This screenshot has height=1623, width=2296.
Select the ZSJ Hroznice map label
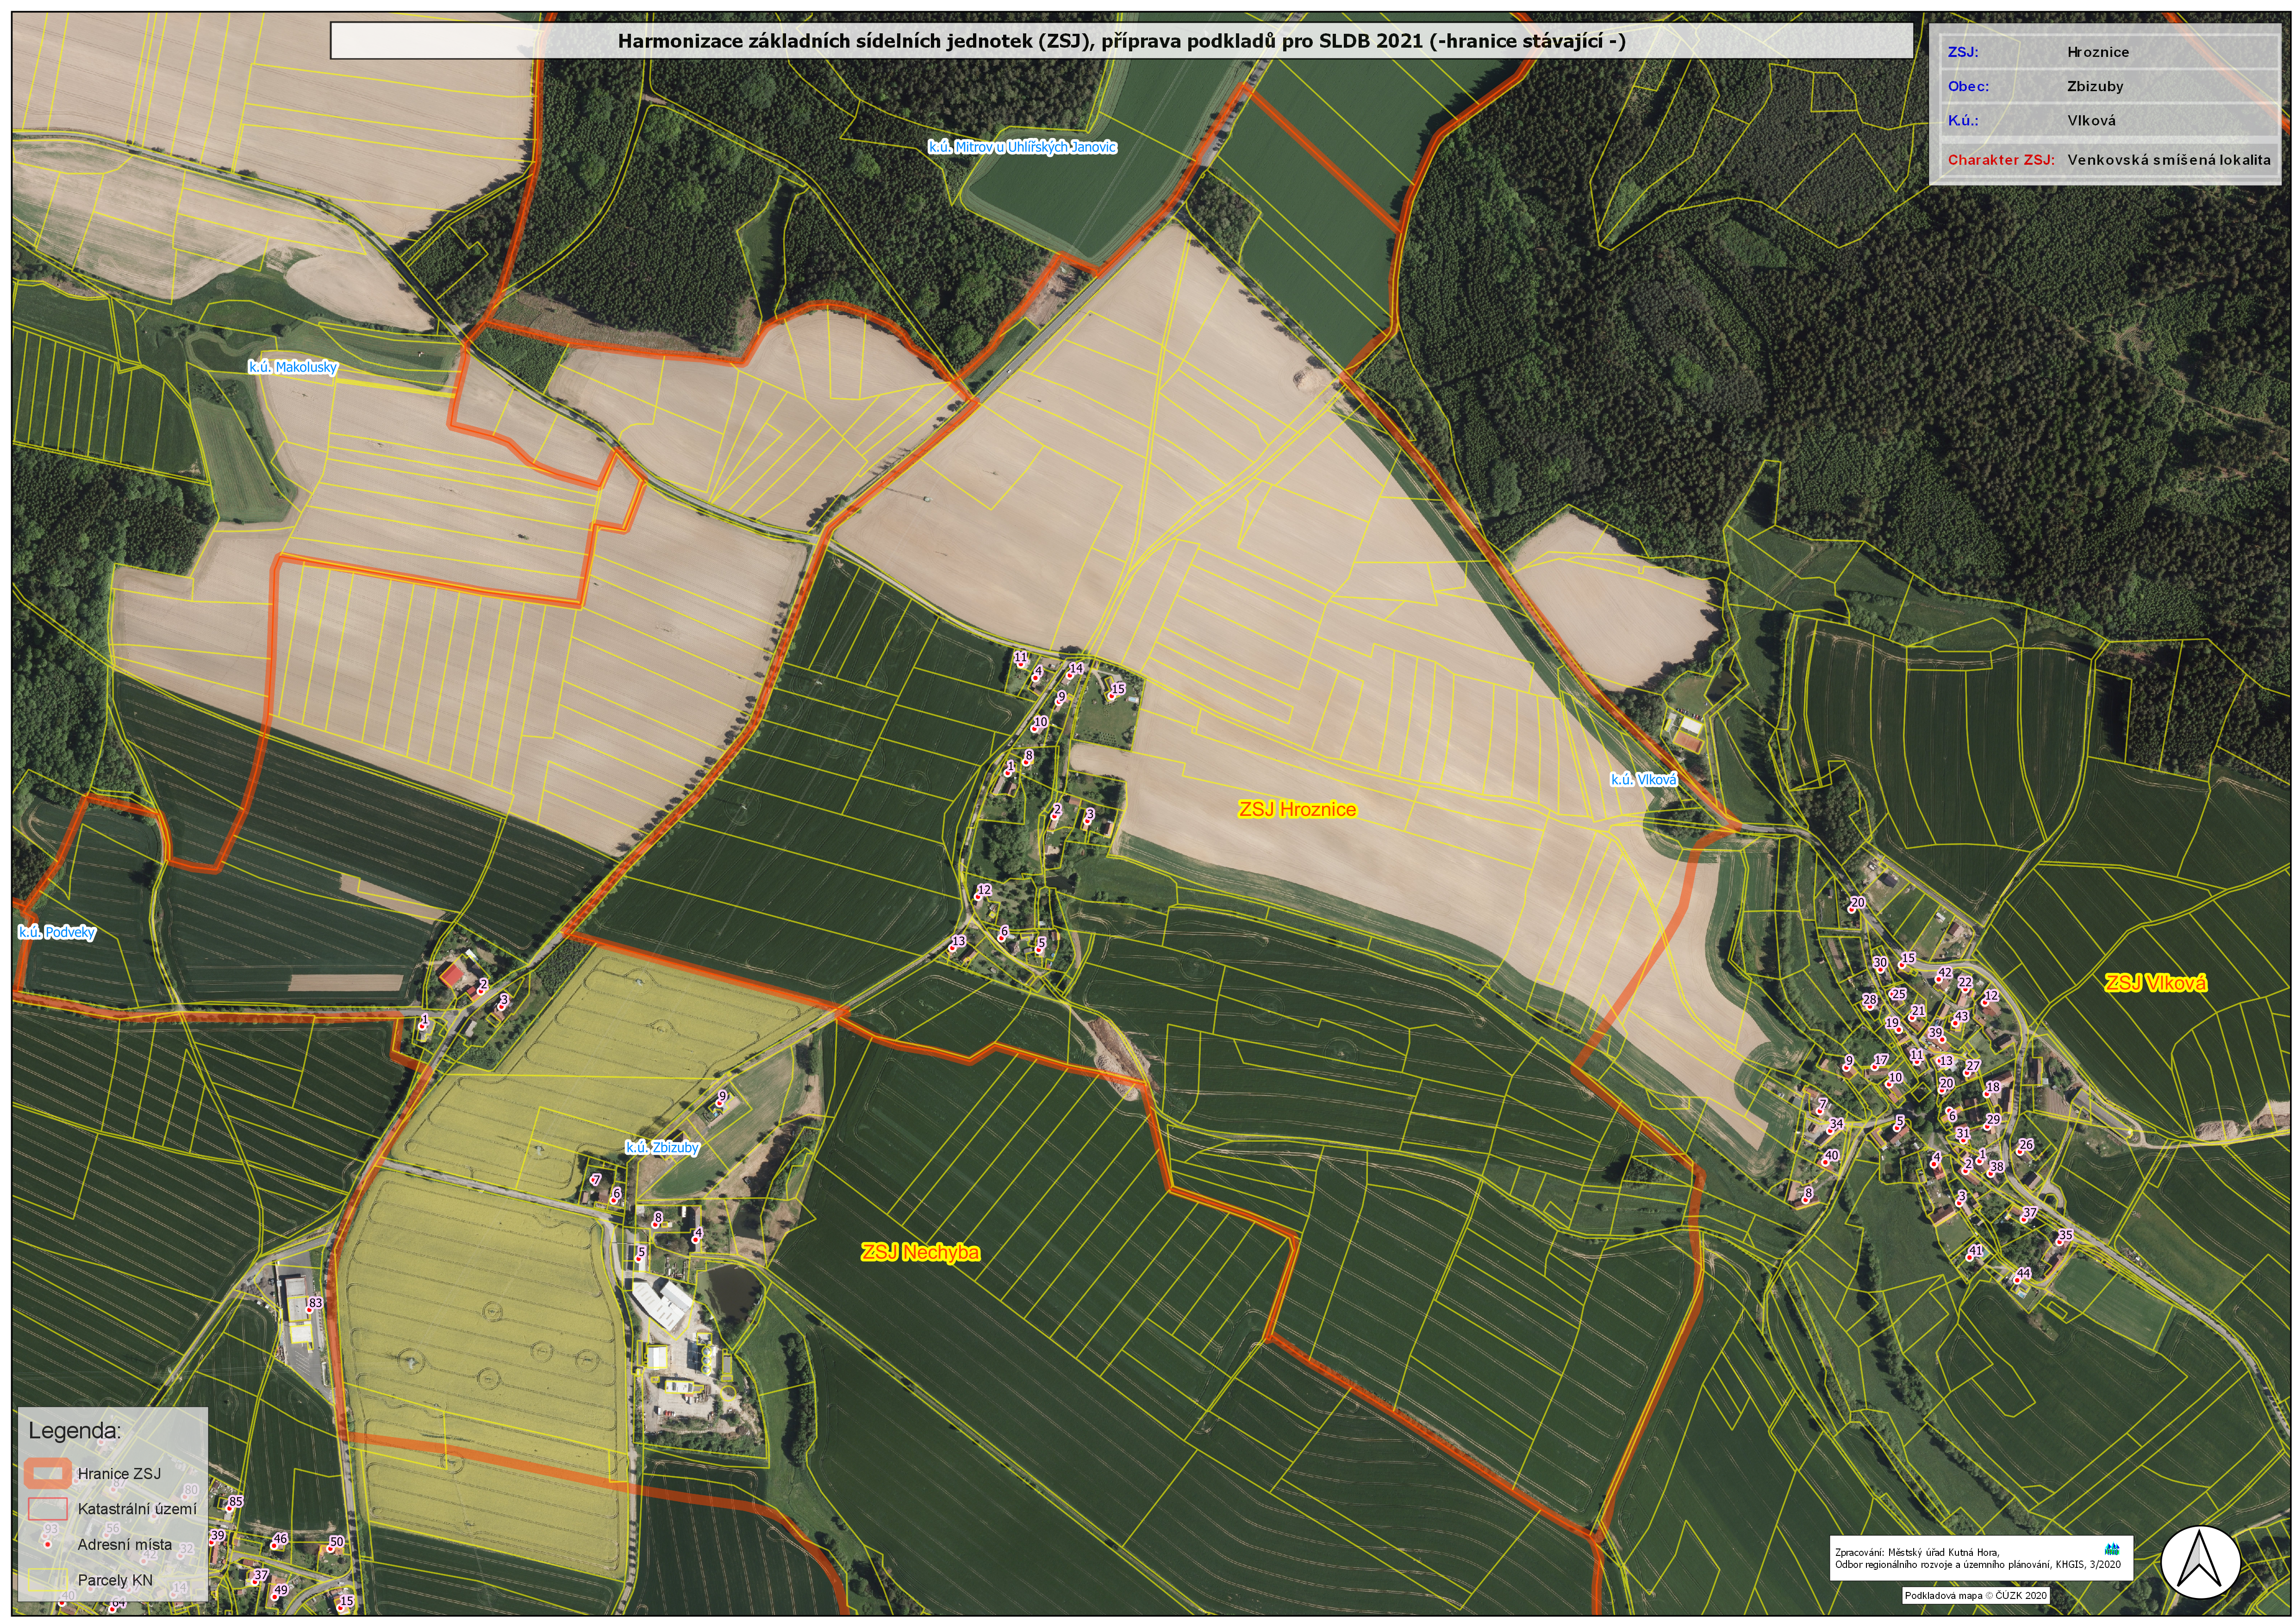click(1297, 809)
